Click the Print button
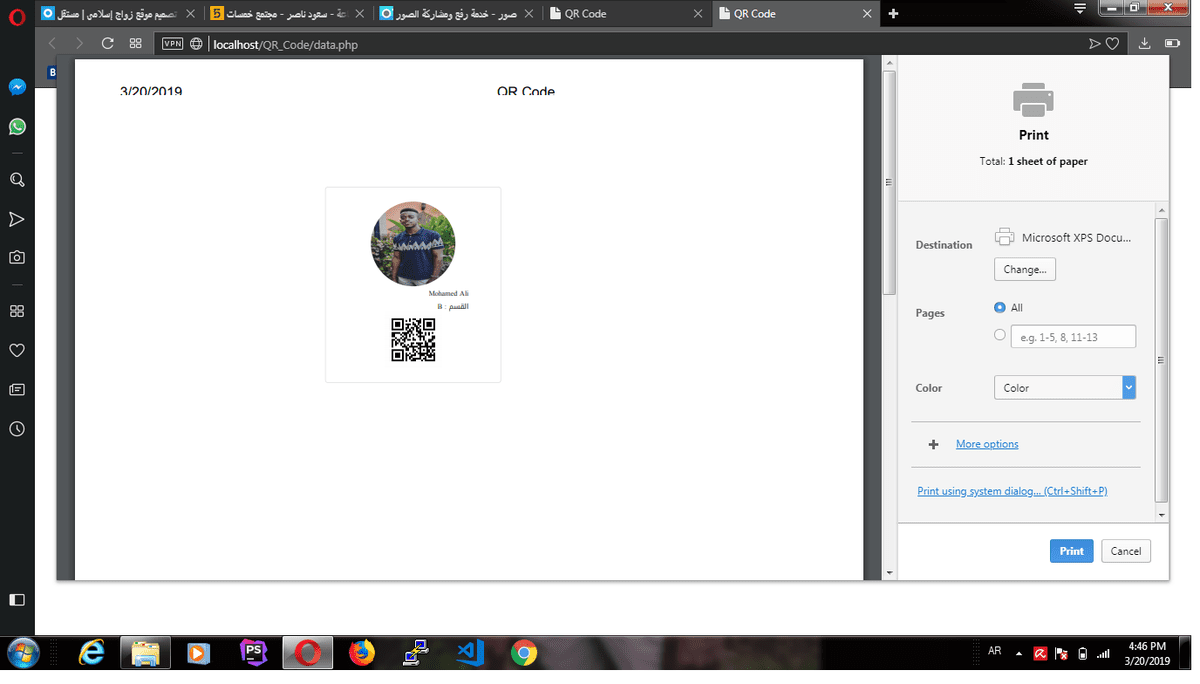The width and height of the screenshot is (1200, 684). coord(1071,551)
